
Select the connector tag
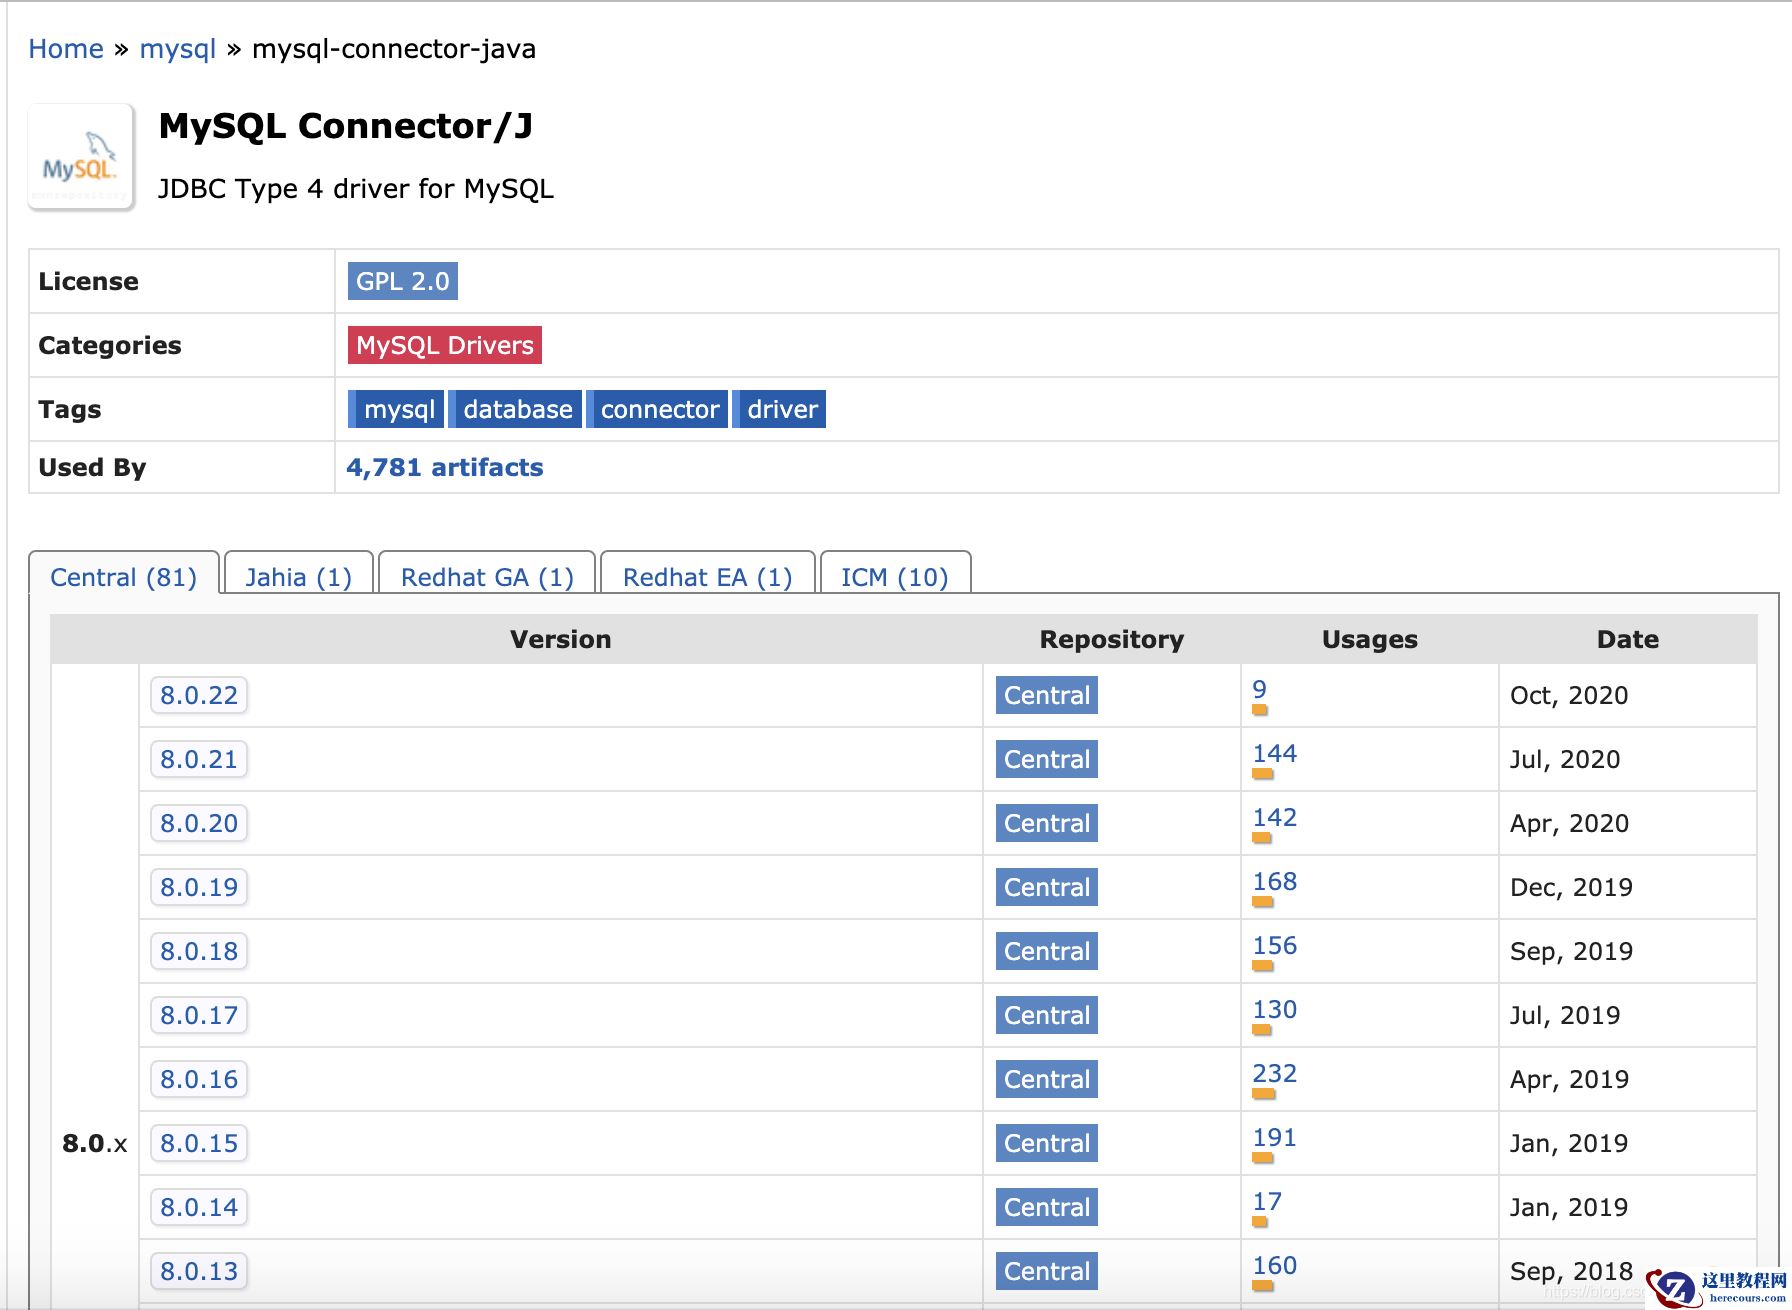tap(657, 409)
